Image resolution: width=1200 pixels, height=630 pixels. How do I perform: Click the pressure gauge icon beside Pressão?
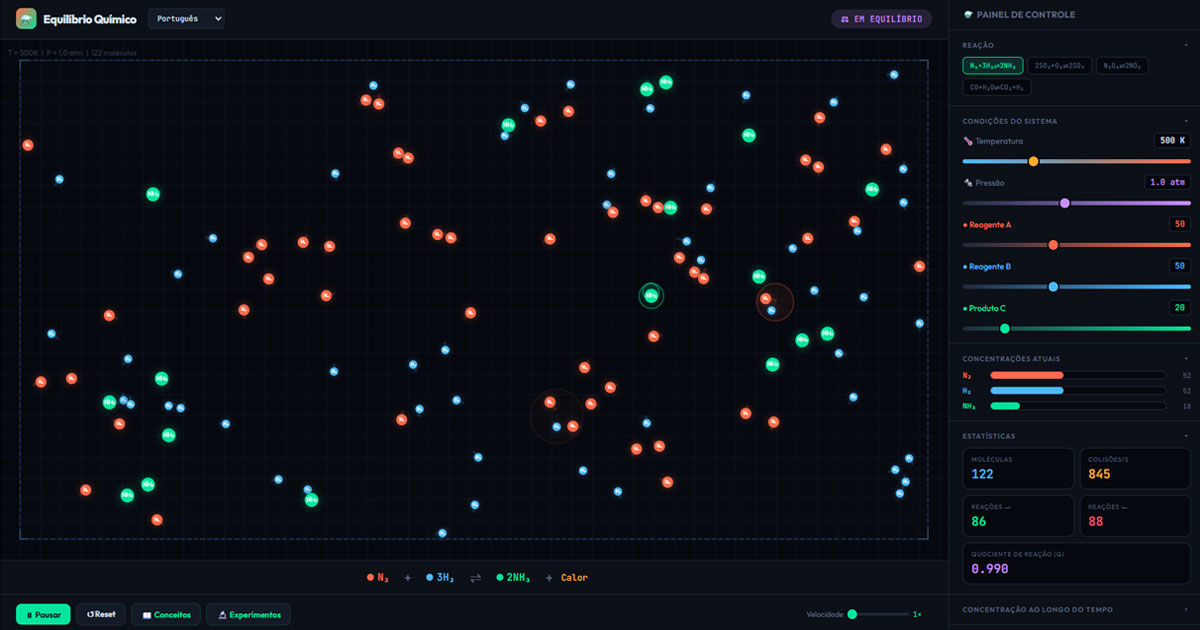pyautogui.click(x=968, y=183)
